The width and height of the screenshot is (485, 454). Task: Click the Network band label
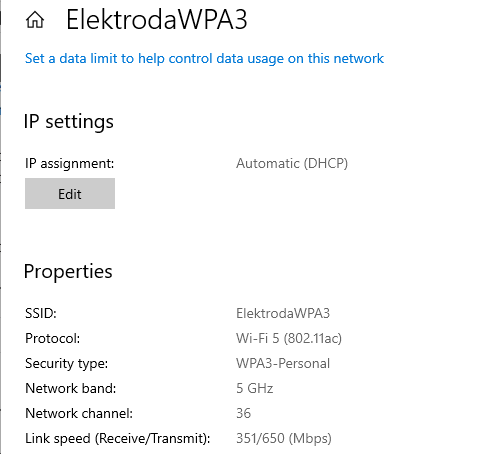[70, 388]
